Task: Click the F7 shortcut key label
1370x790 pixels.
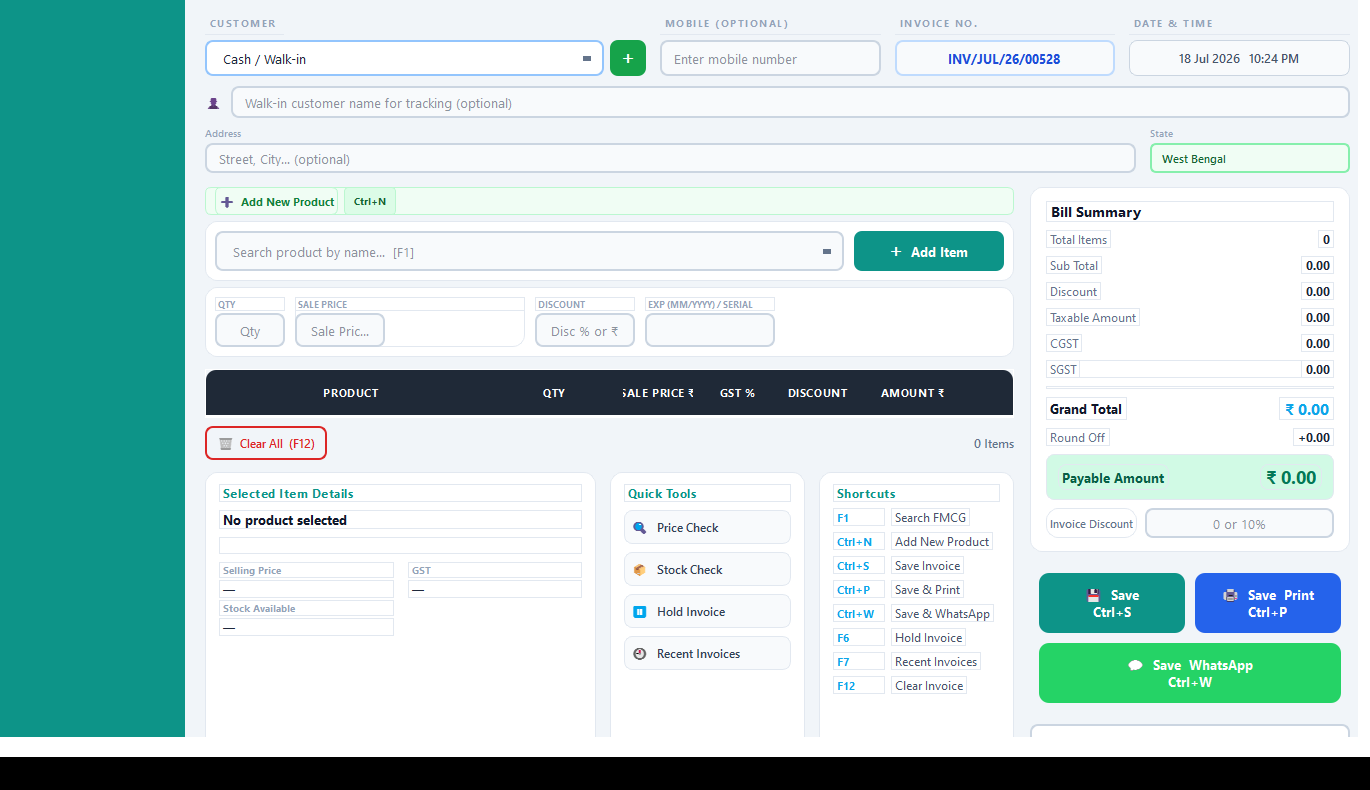Action: point(859,662)
